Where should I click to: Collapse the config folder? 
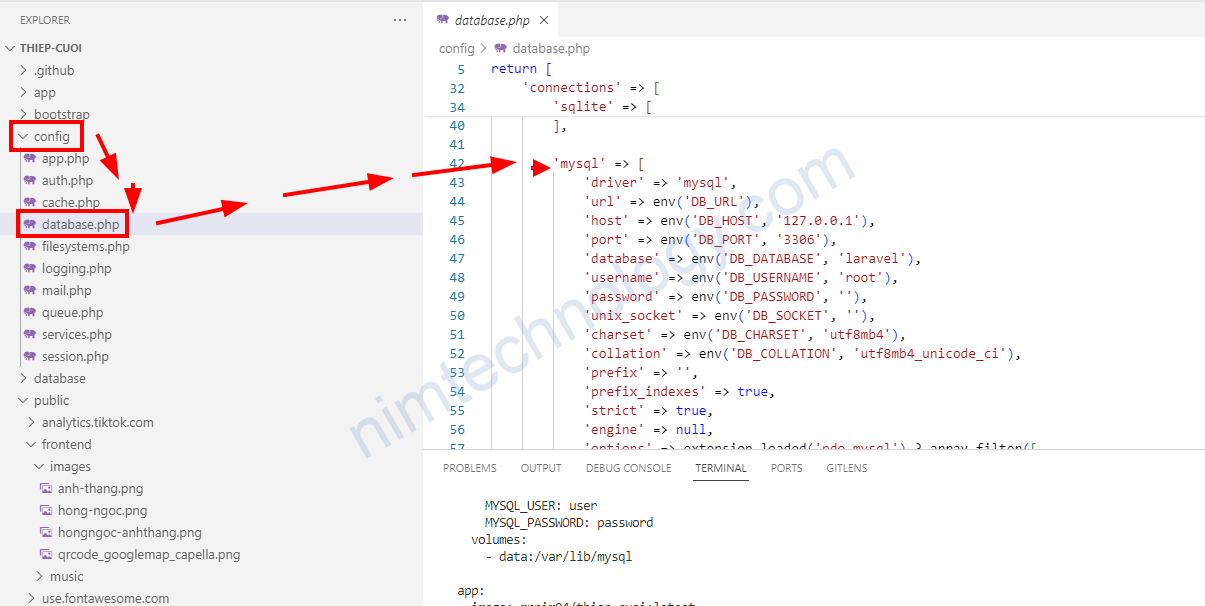pyautogui.click(x=23, y=137)
